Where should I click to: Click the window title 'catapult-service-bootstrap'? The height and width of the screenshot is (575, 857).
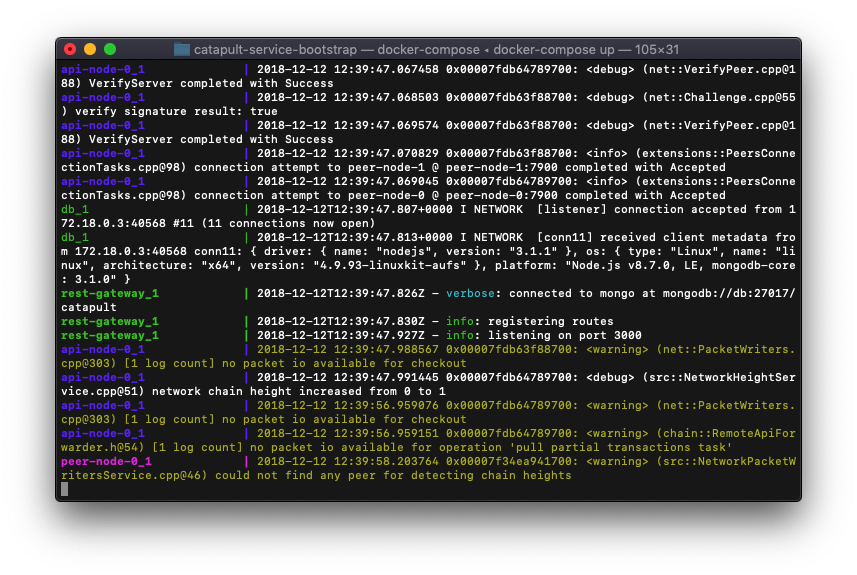tap(275, 50)
